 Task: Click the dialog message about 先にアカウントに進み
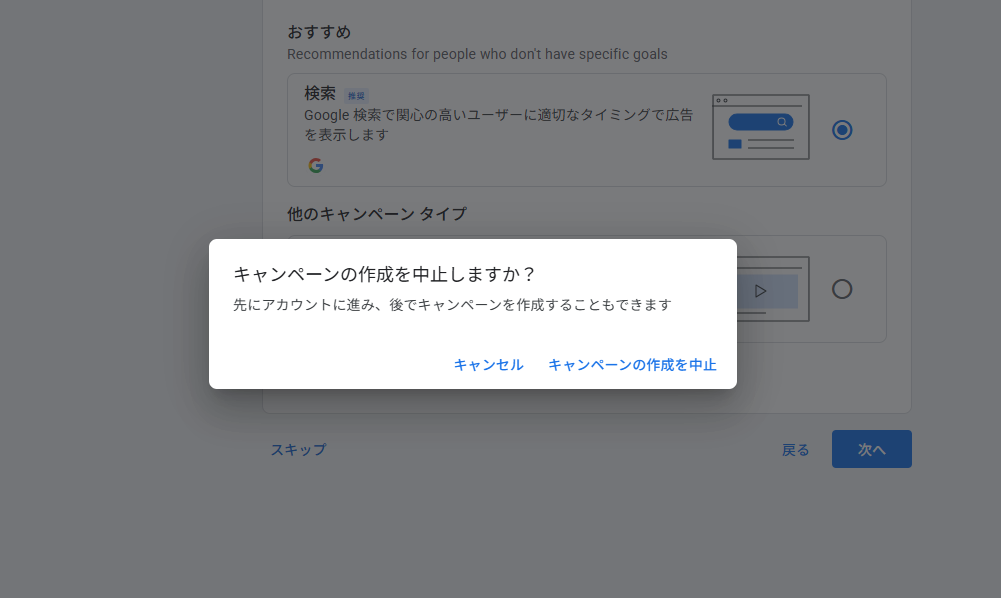point(452,305)
